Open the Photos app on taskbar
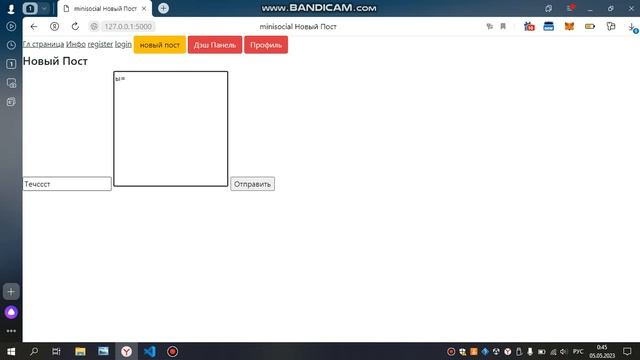This screenshot has width=640, height=360. 103,351
